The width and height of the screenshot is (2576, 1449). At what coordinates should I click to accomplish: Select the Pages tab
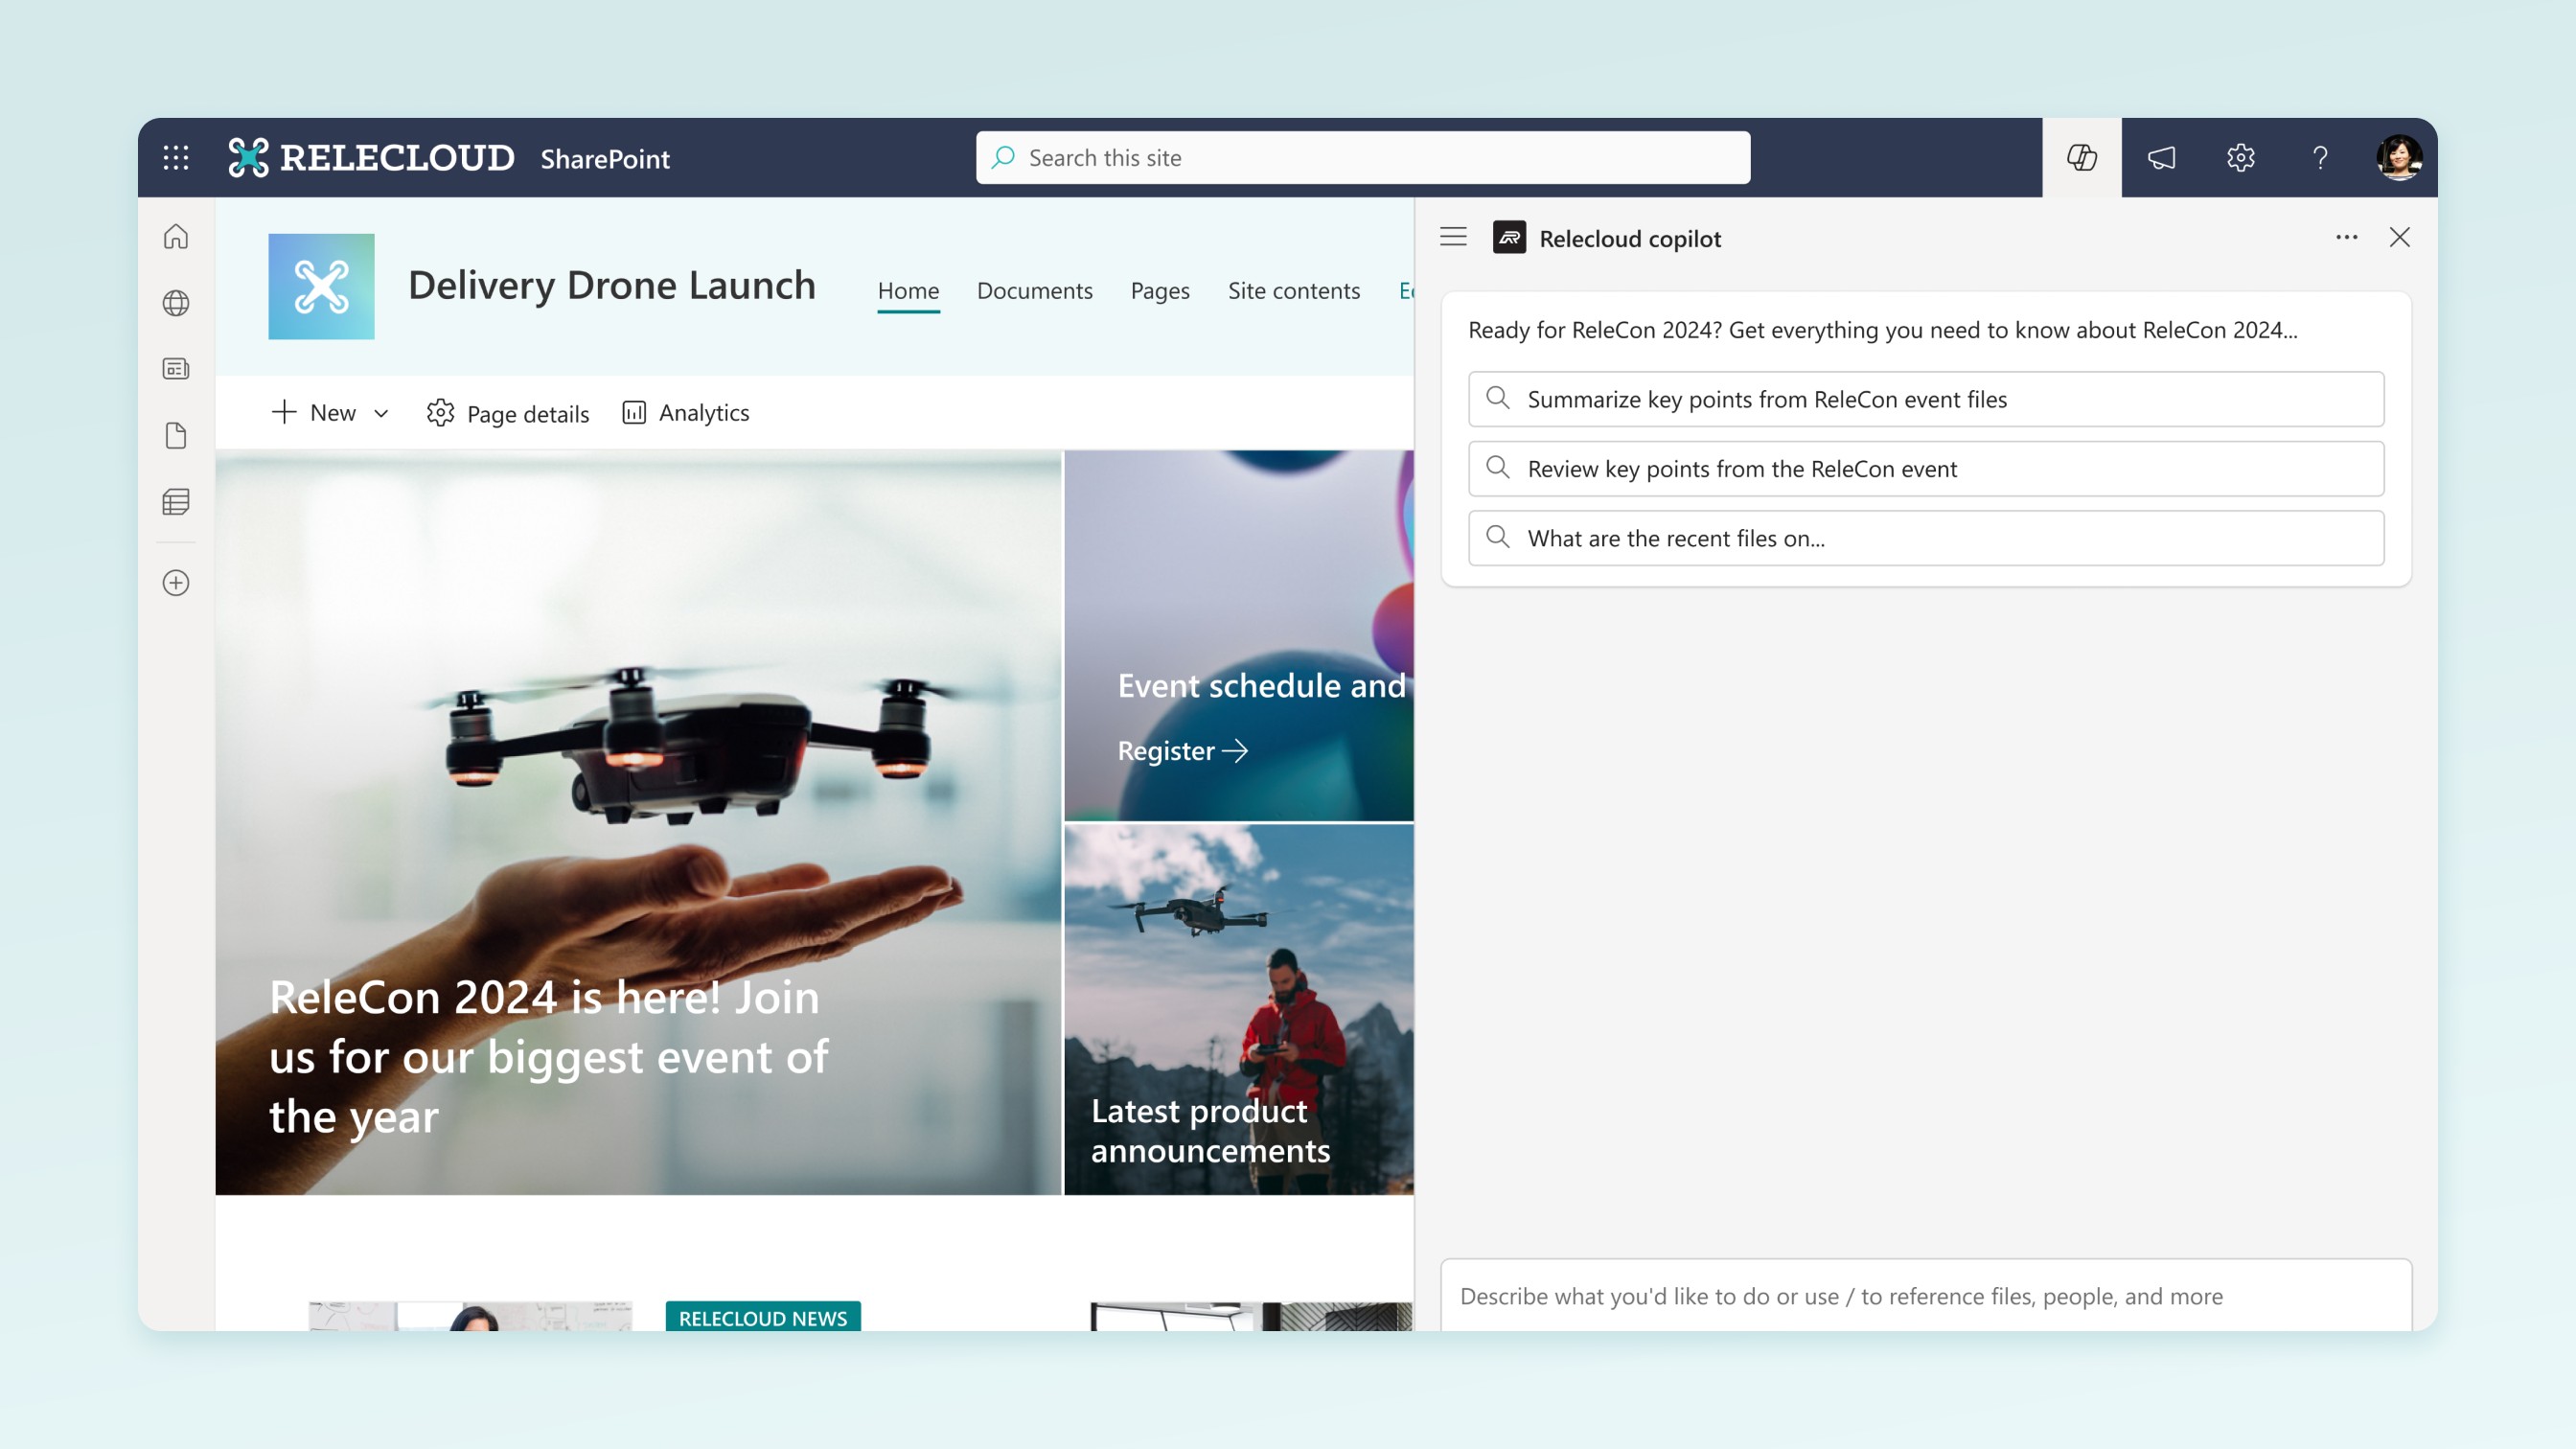click(1161, 290)
